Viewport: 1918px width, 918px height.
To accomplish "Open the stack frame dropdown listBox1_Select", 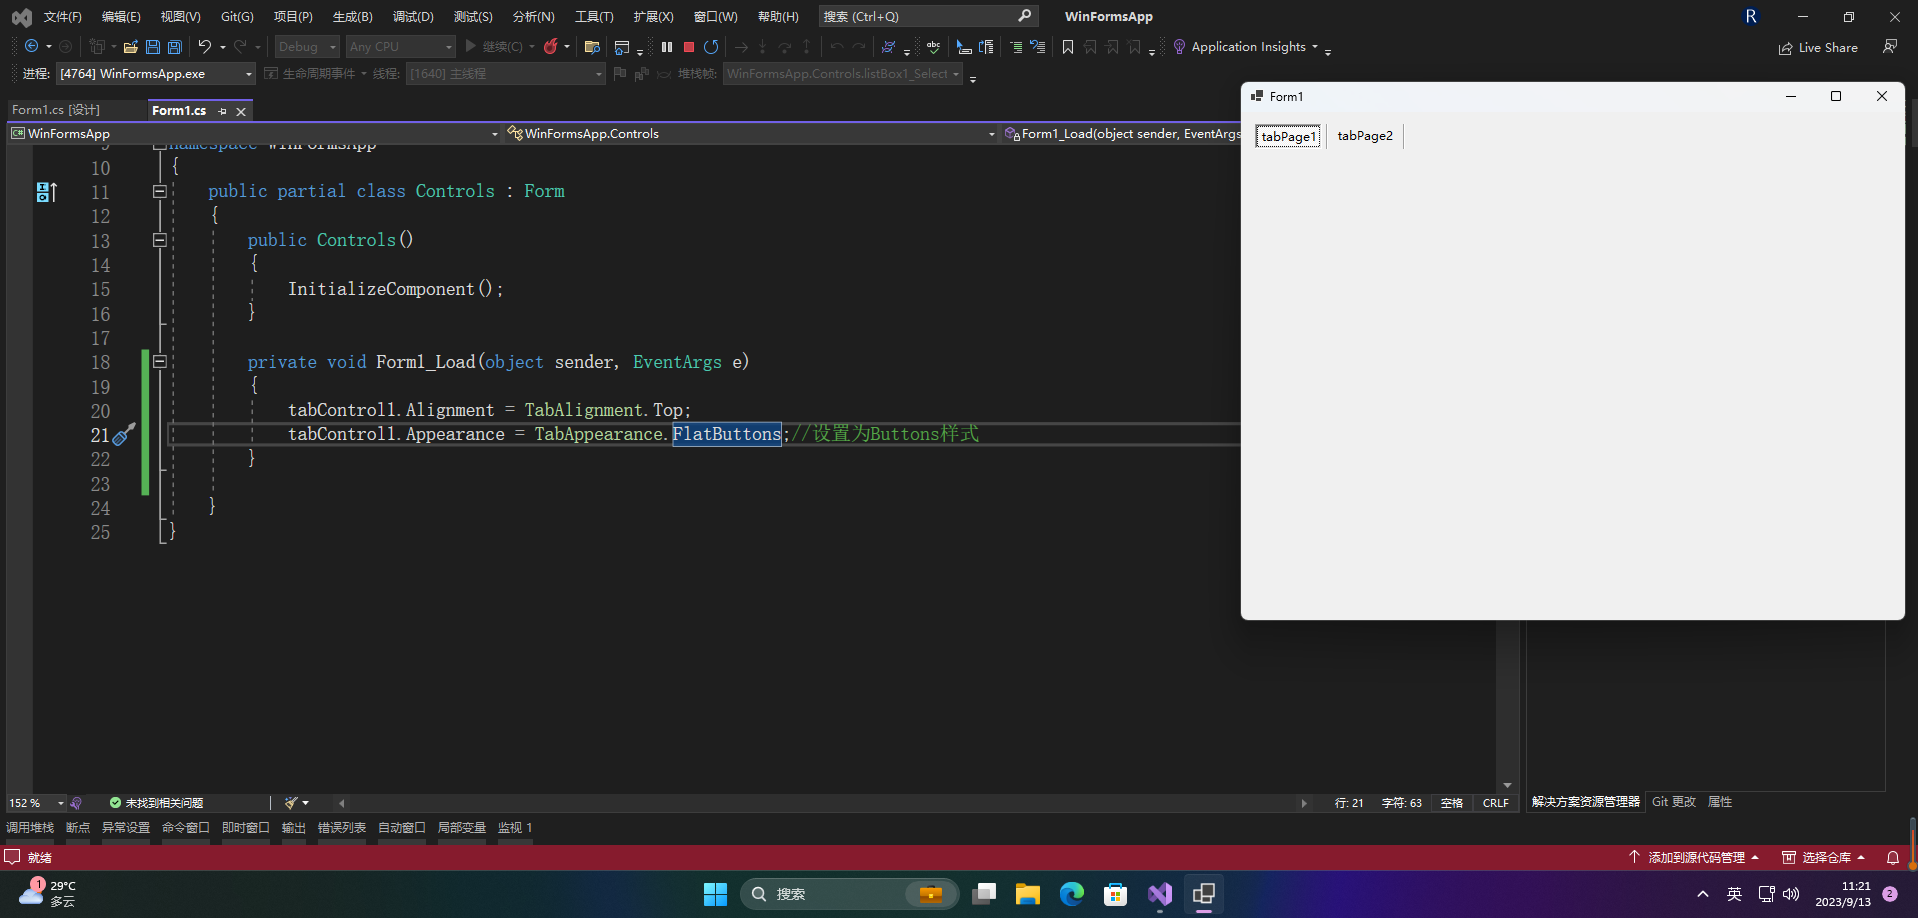I will (x=843, y=74).
